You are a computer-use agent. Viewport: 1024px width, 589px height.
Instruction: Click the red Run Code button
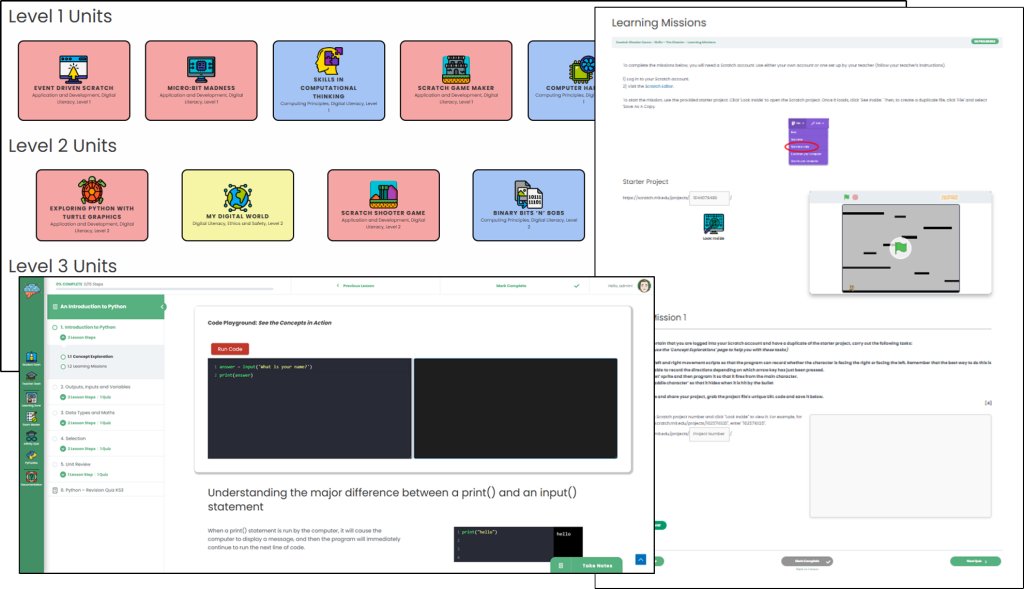coord(230,349)
